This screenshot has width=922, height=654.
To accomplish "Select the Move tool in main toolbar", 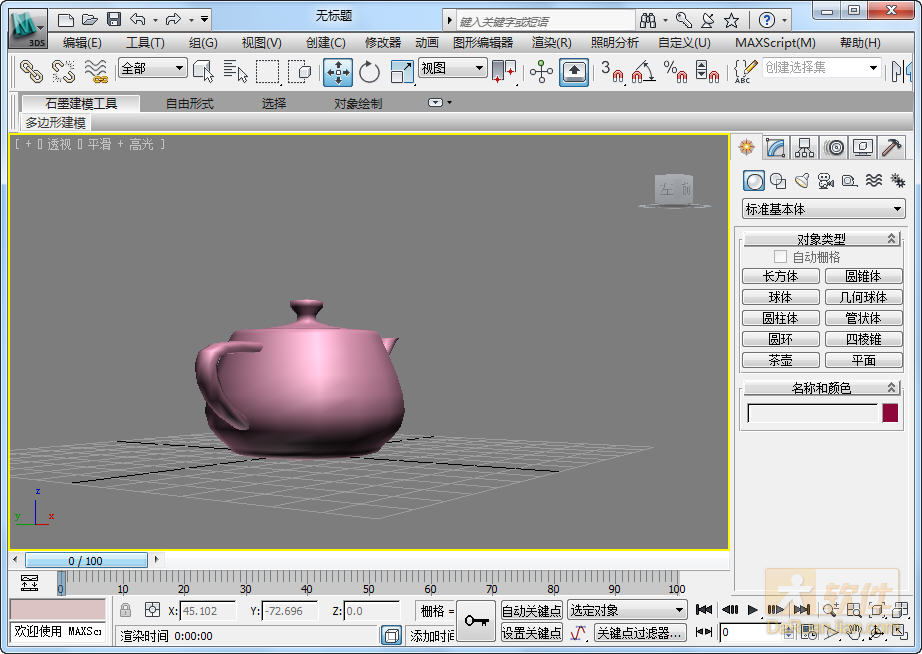I will (x=338, y=72).
